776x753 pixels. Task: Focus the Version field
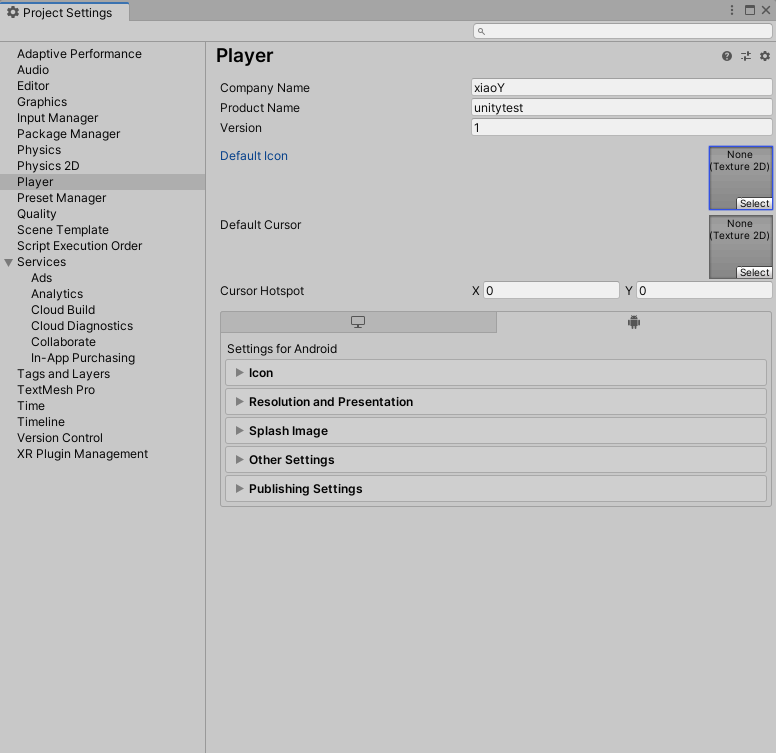coord(622,128)
